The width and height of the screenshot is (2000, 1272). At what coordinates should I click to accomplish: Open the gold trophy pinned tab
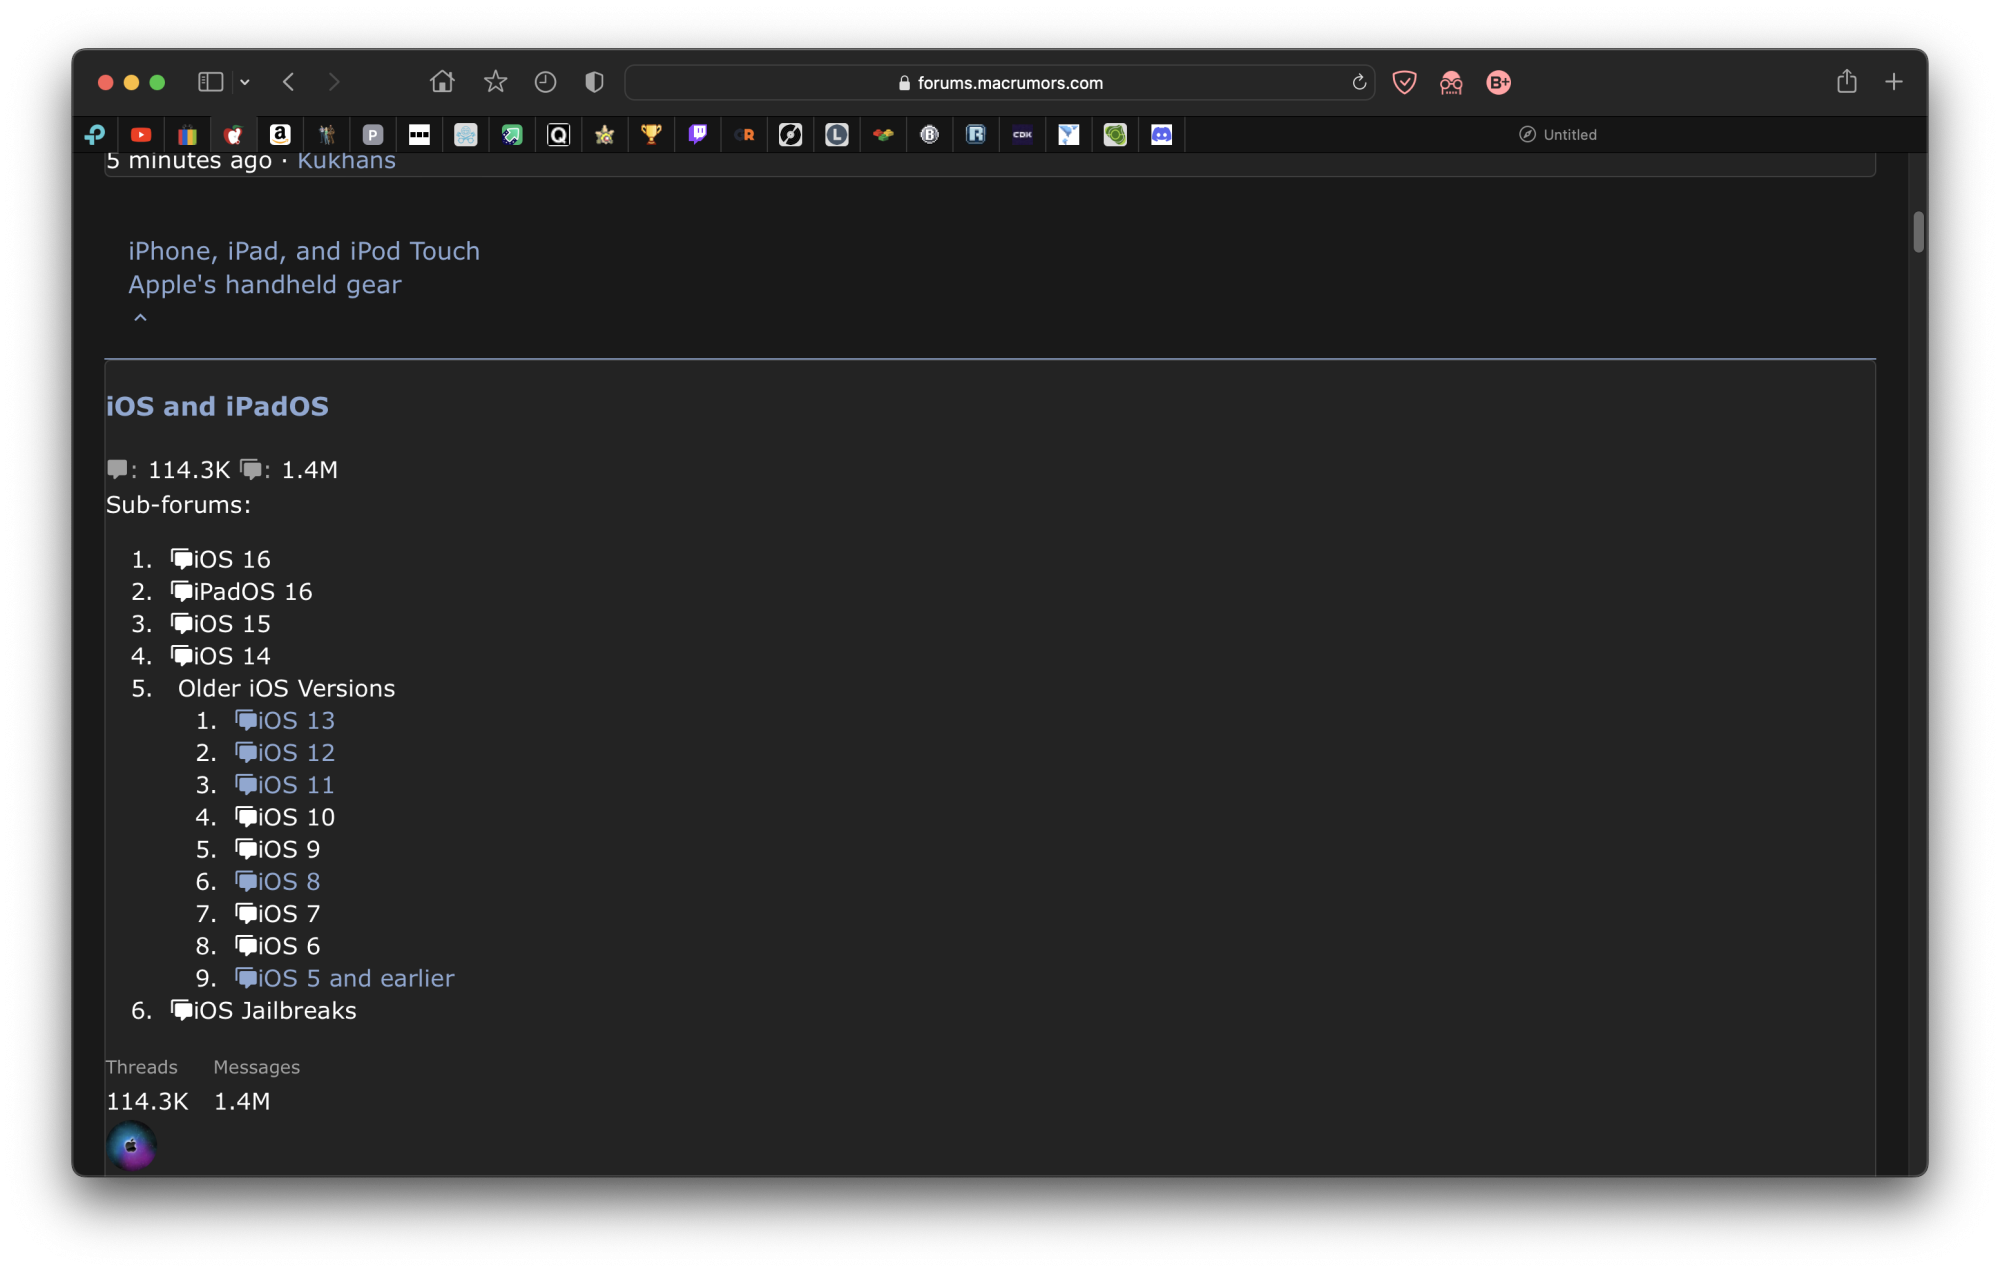(x=651, y=135)
